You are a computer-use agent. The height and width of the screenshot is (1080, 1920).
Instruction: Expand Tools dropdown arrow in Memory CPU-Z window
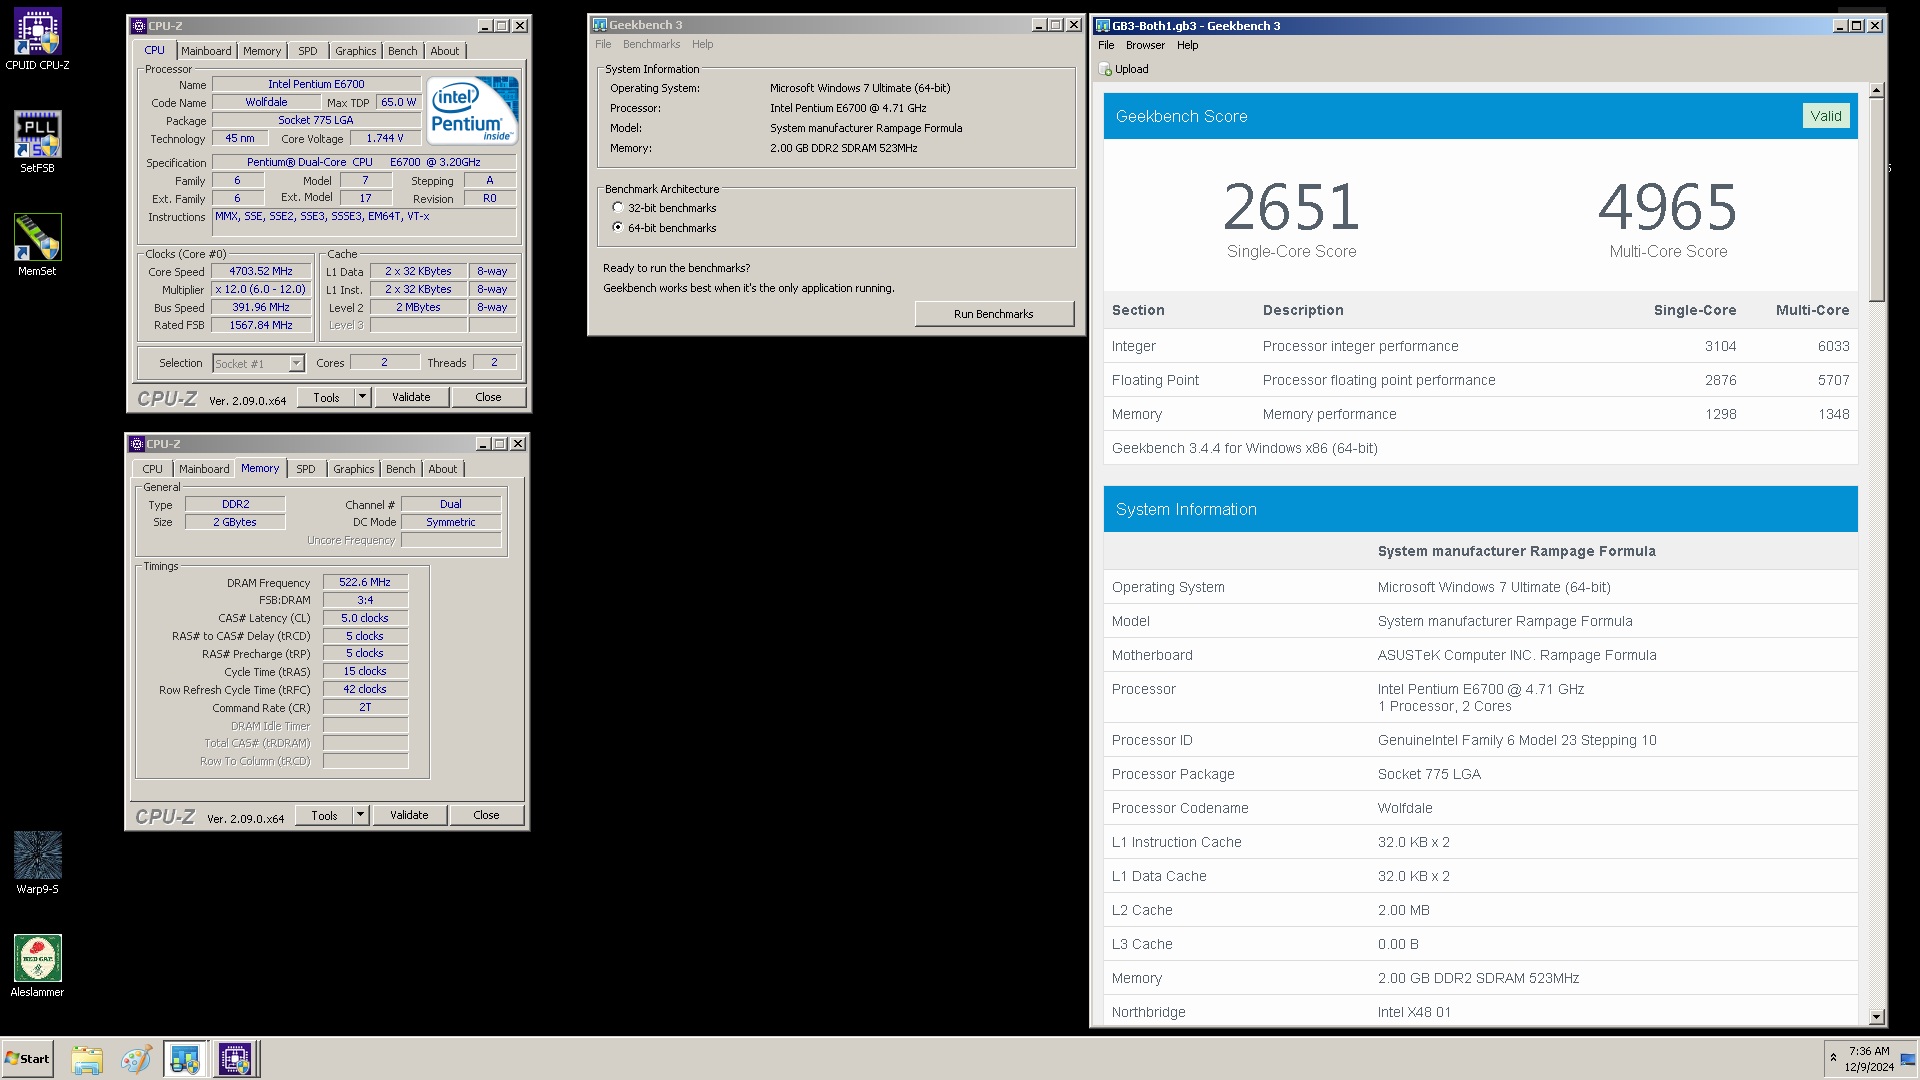[x=360, y=815]
